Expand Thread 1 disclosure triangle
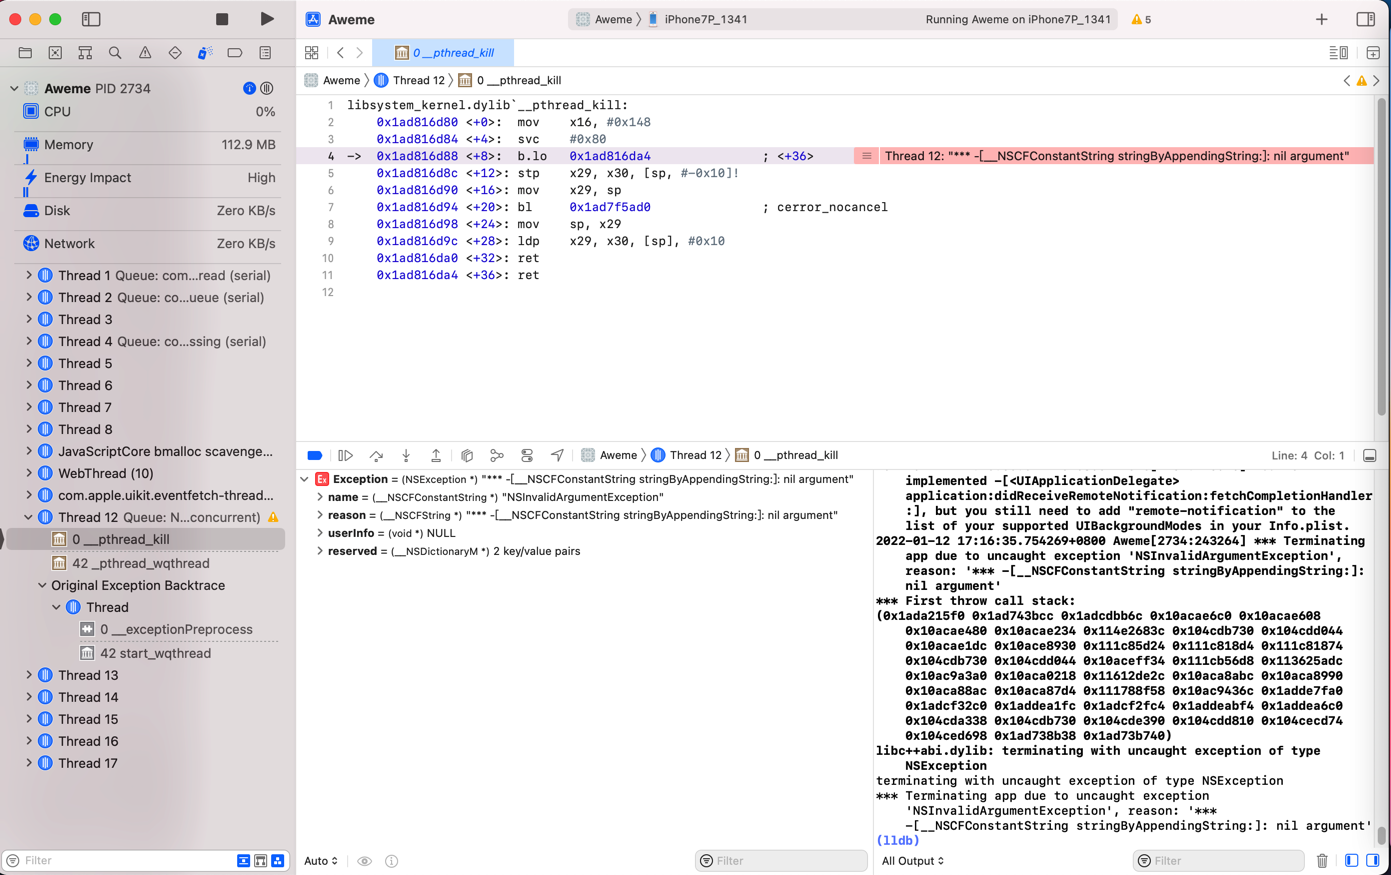Viewport: 1391px width, 875px height. point(29,275)
